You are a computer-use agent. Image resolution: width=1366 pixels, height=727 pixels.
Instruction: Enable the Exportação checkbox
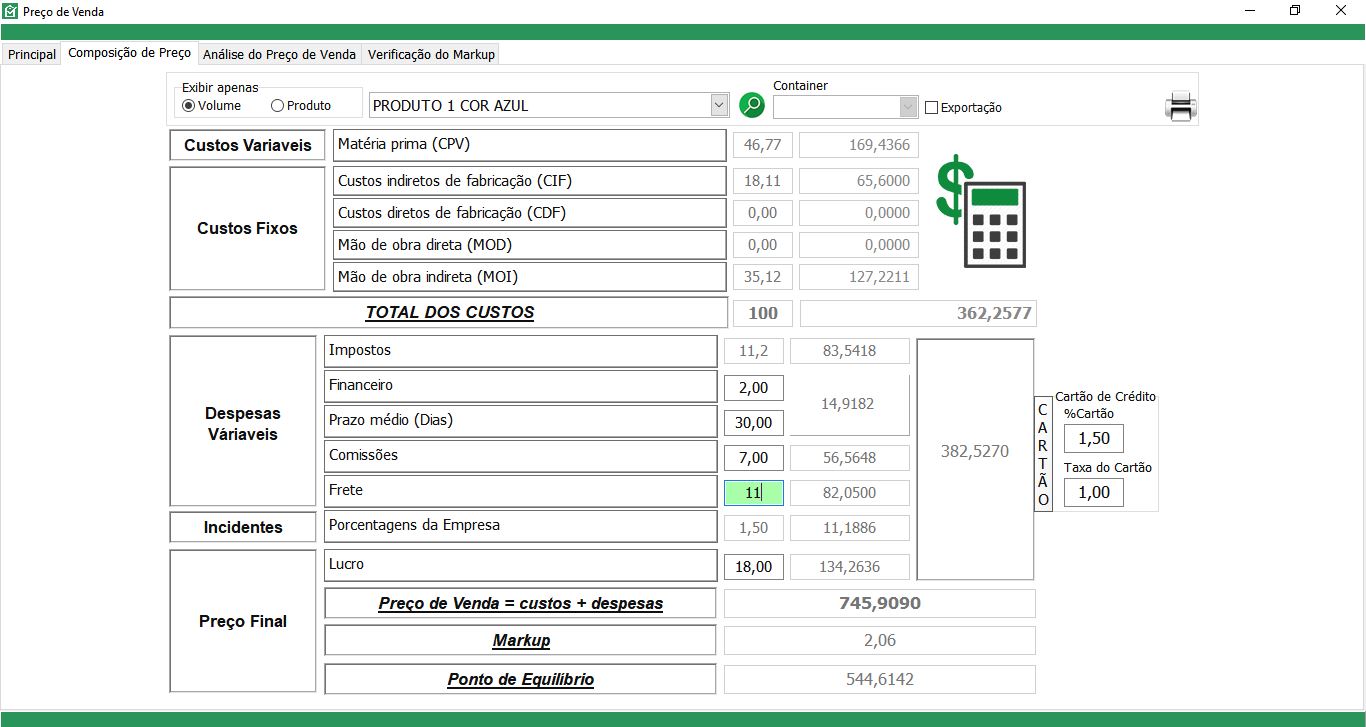(932, 108)
